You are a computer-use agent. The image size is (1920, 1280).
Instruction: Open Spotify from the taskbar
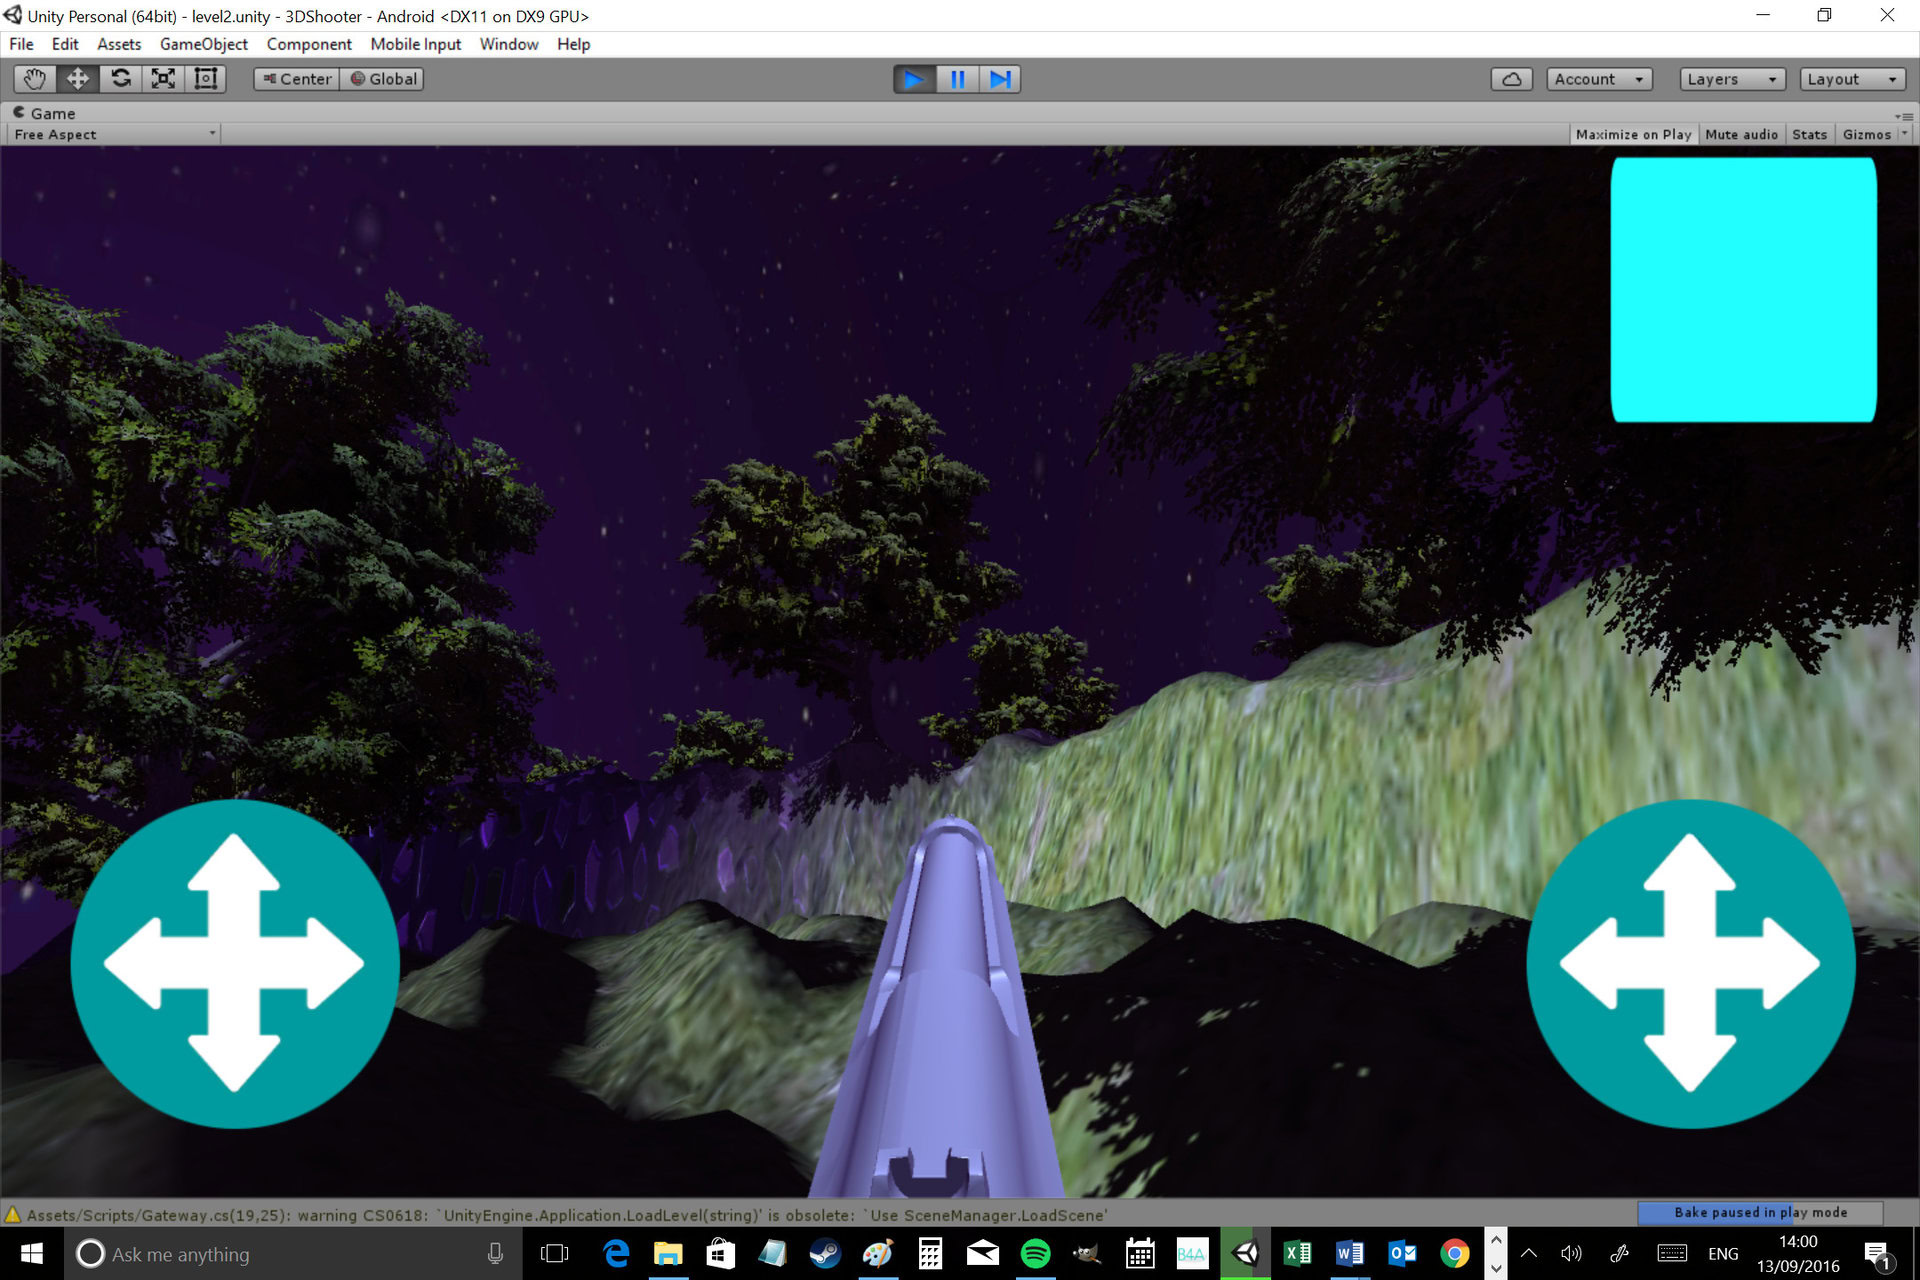click(1035, 1253)
